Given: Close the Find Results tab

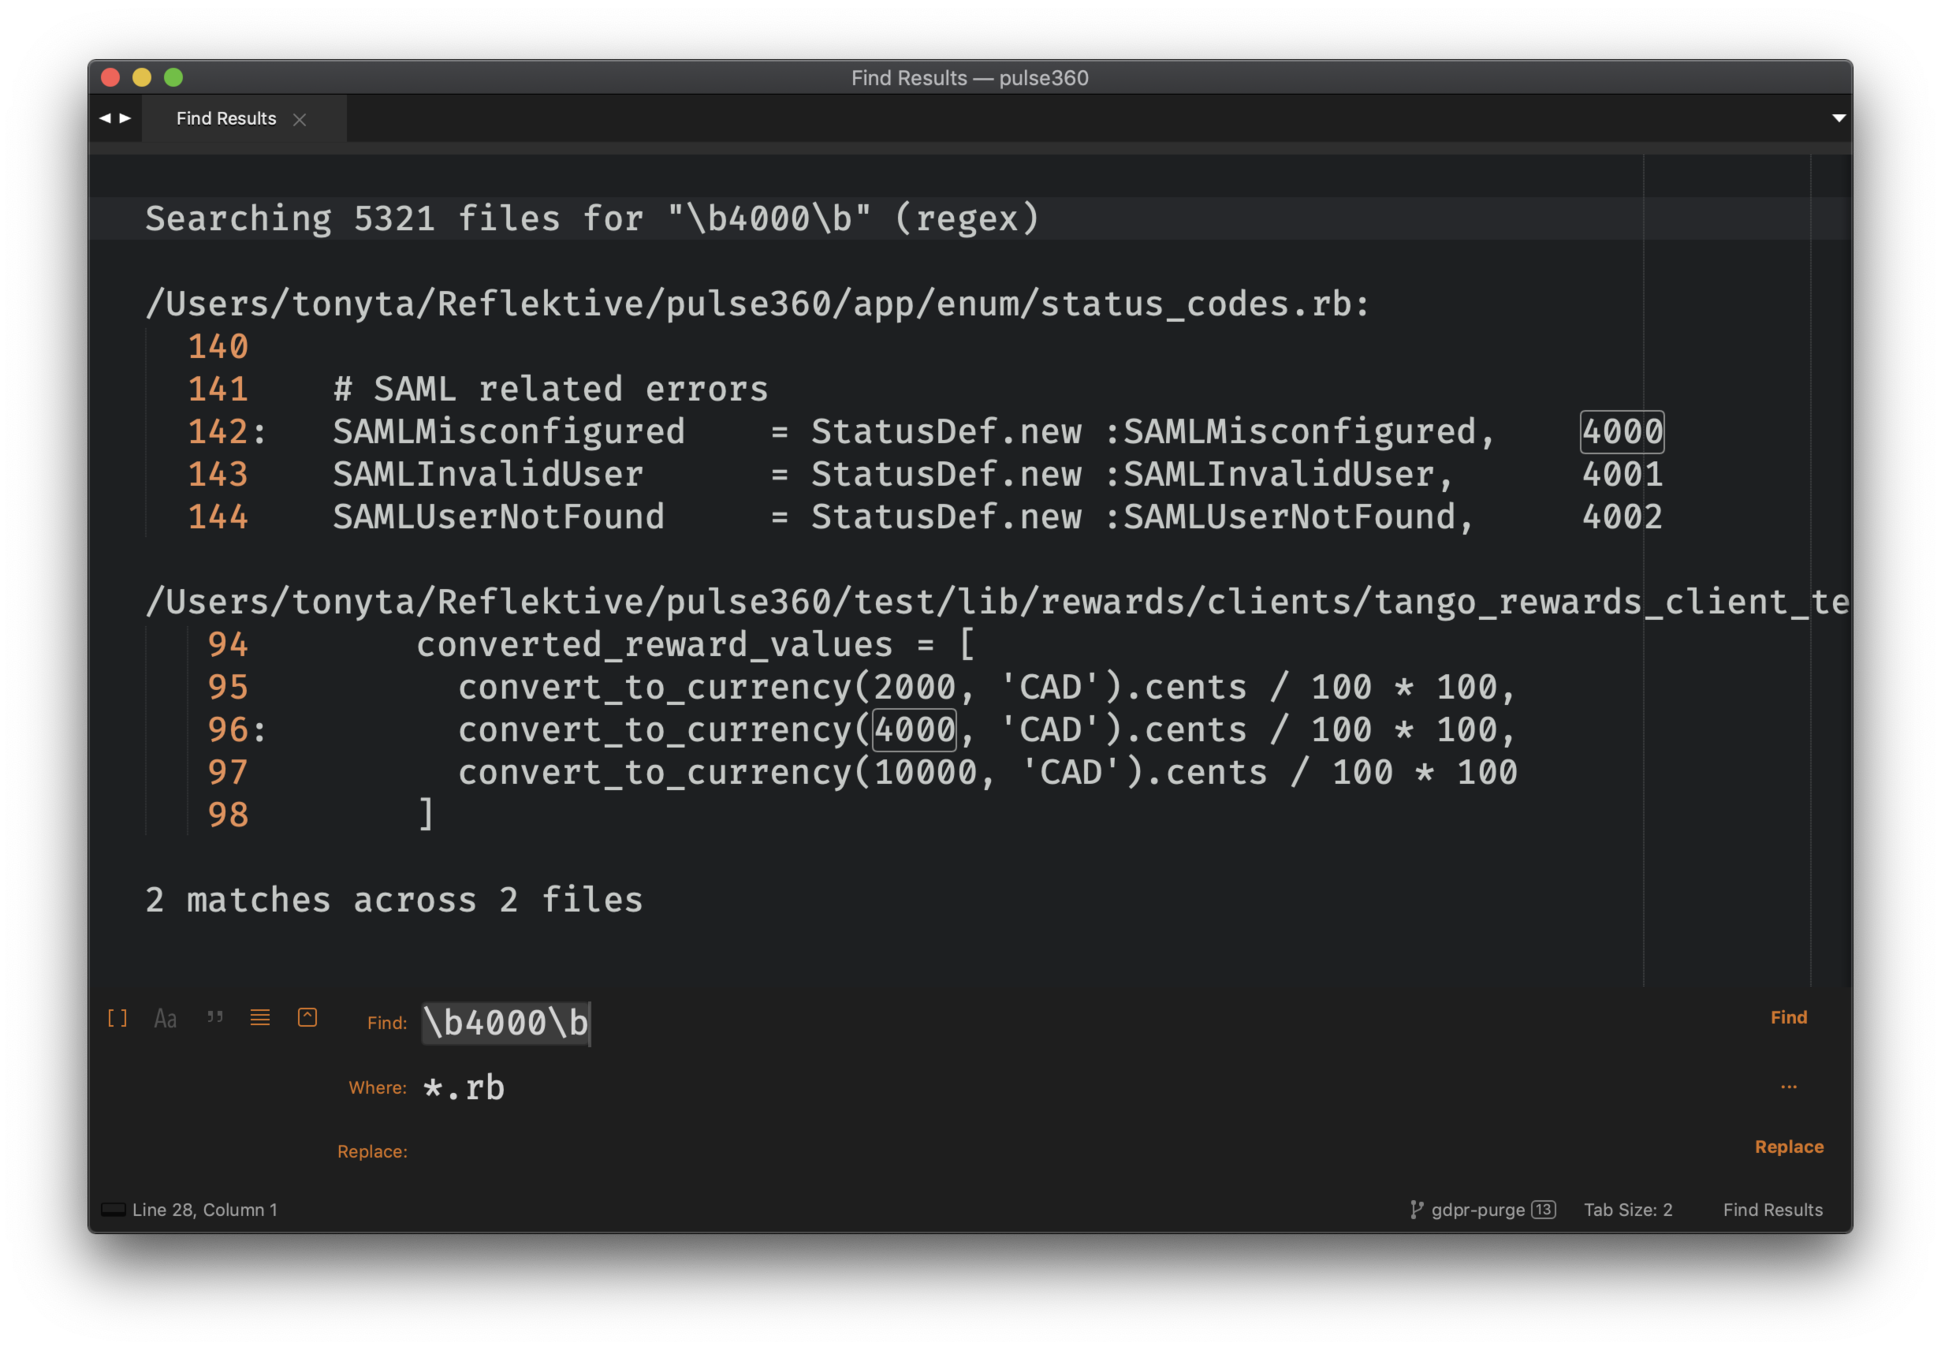Looking at the screenshot, I should point(299,119).
